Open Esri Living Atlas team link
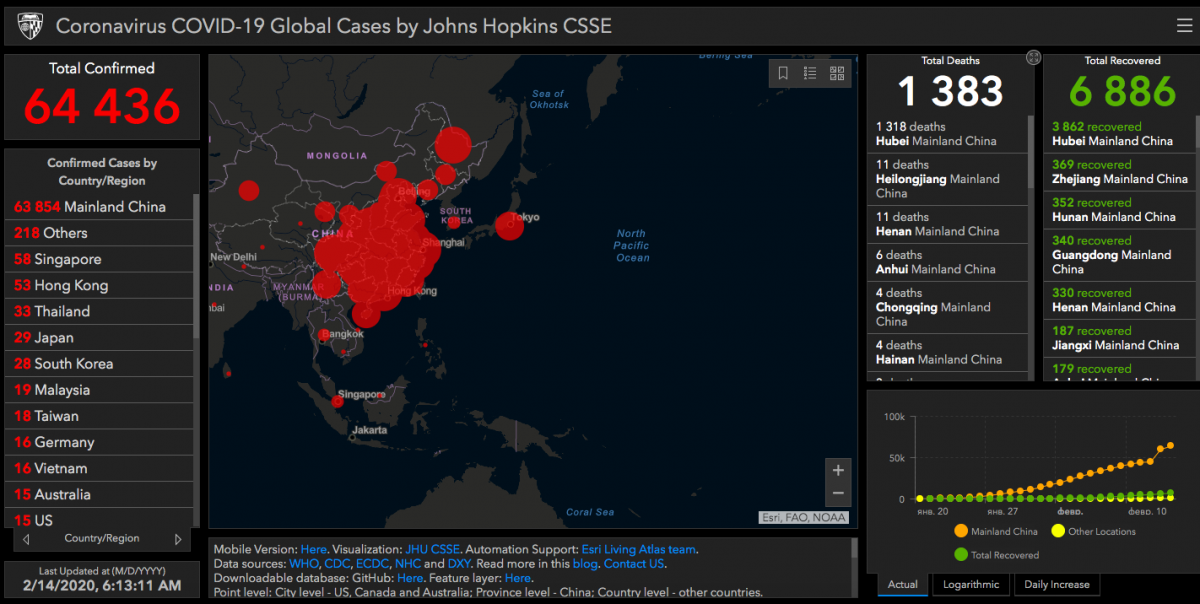This screenshot has height=604, width=1200. (639, 549)
